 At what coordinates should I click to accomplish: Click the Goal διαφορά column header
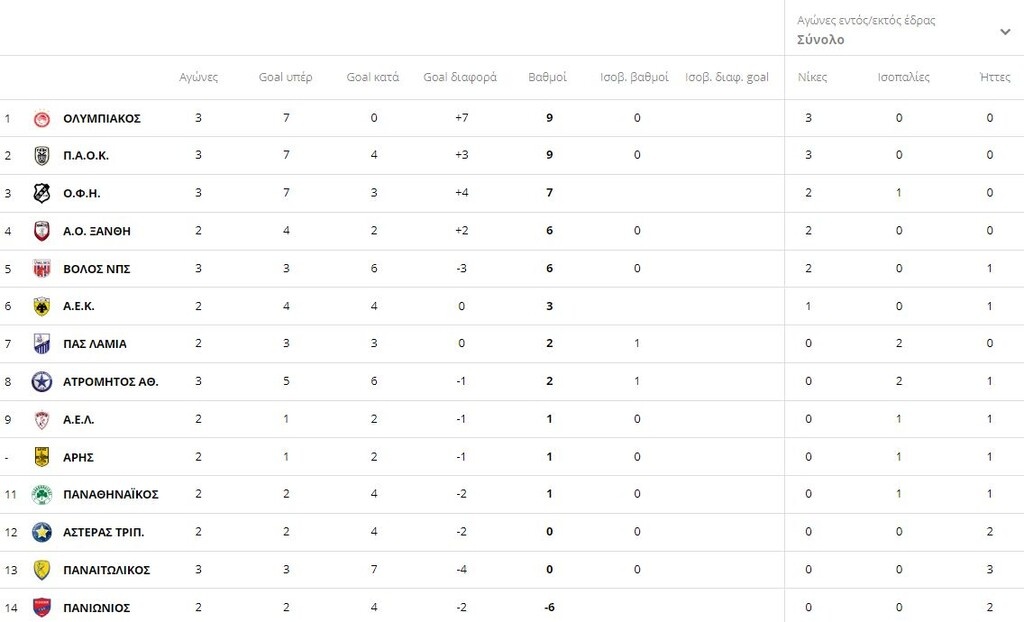pos(460,77)
